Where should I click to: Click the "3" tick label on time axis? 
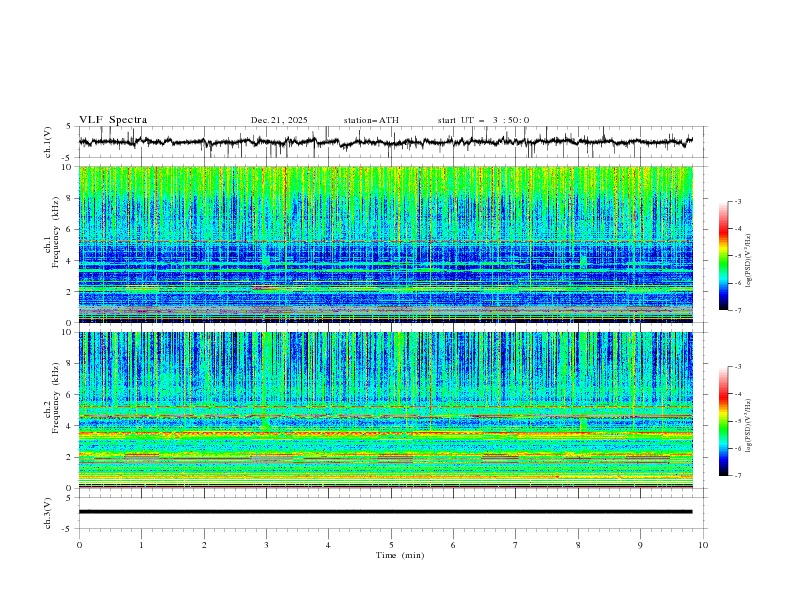266,545
